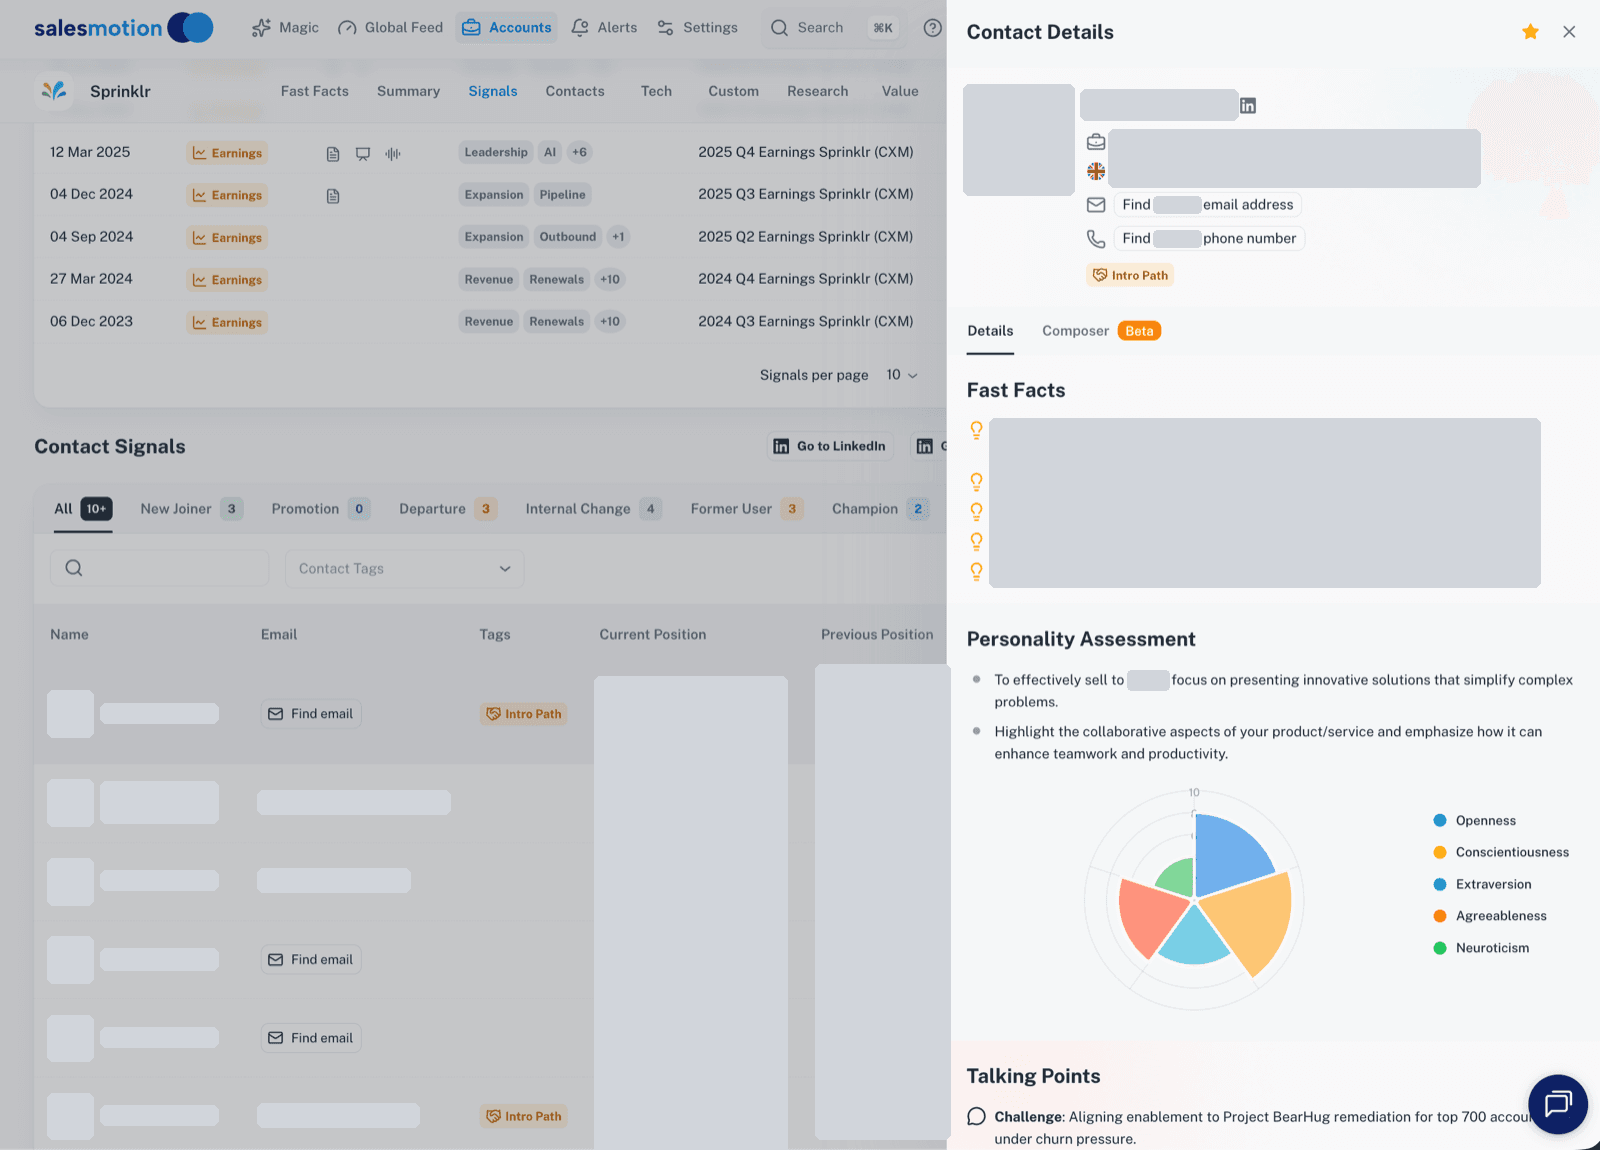Open the Fast Facts tab
Viewport: 1600px width, 1150px height.
tap(315, 91)
